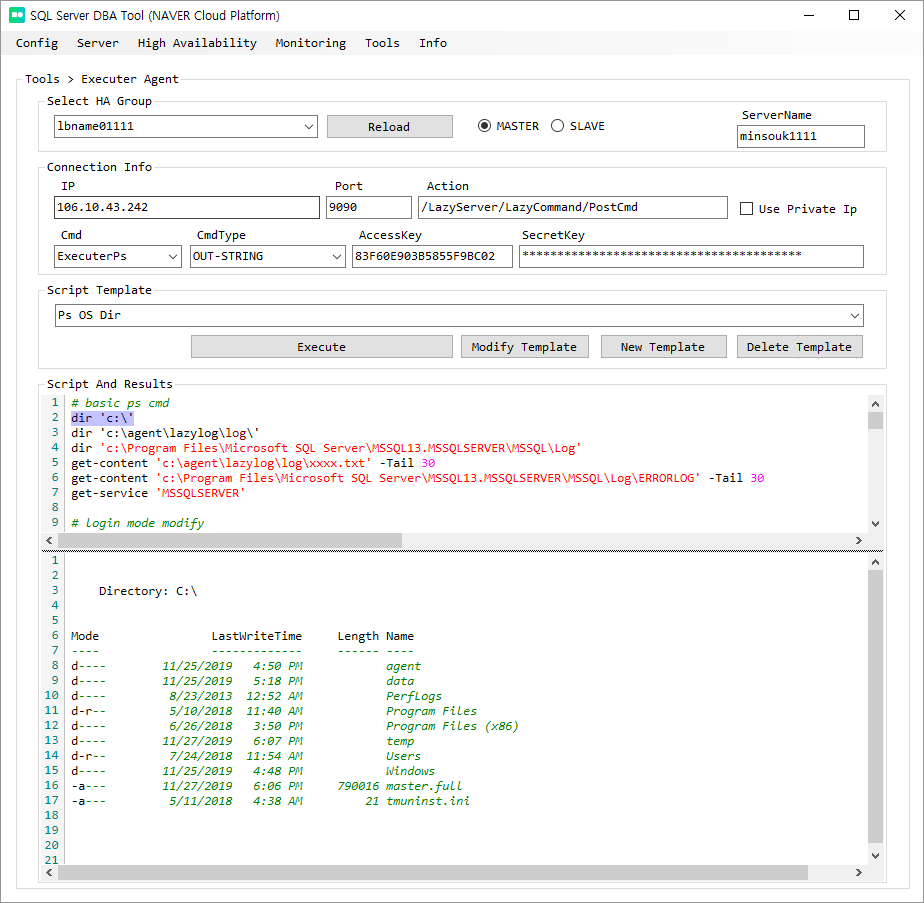Click the IP address input field
This screenshot has height=903, width=924.
tap(186, 207)
